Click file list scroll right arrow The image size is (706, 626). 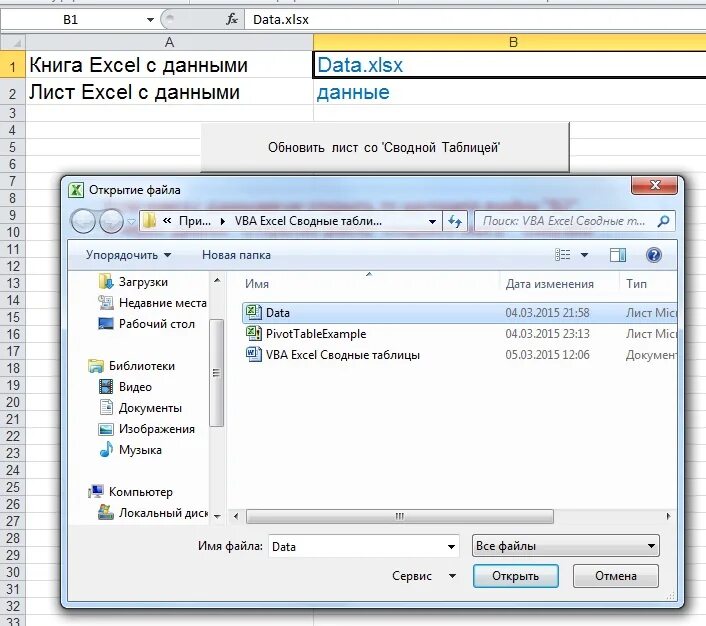click(668, 516)
